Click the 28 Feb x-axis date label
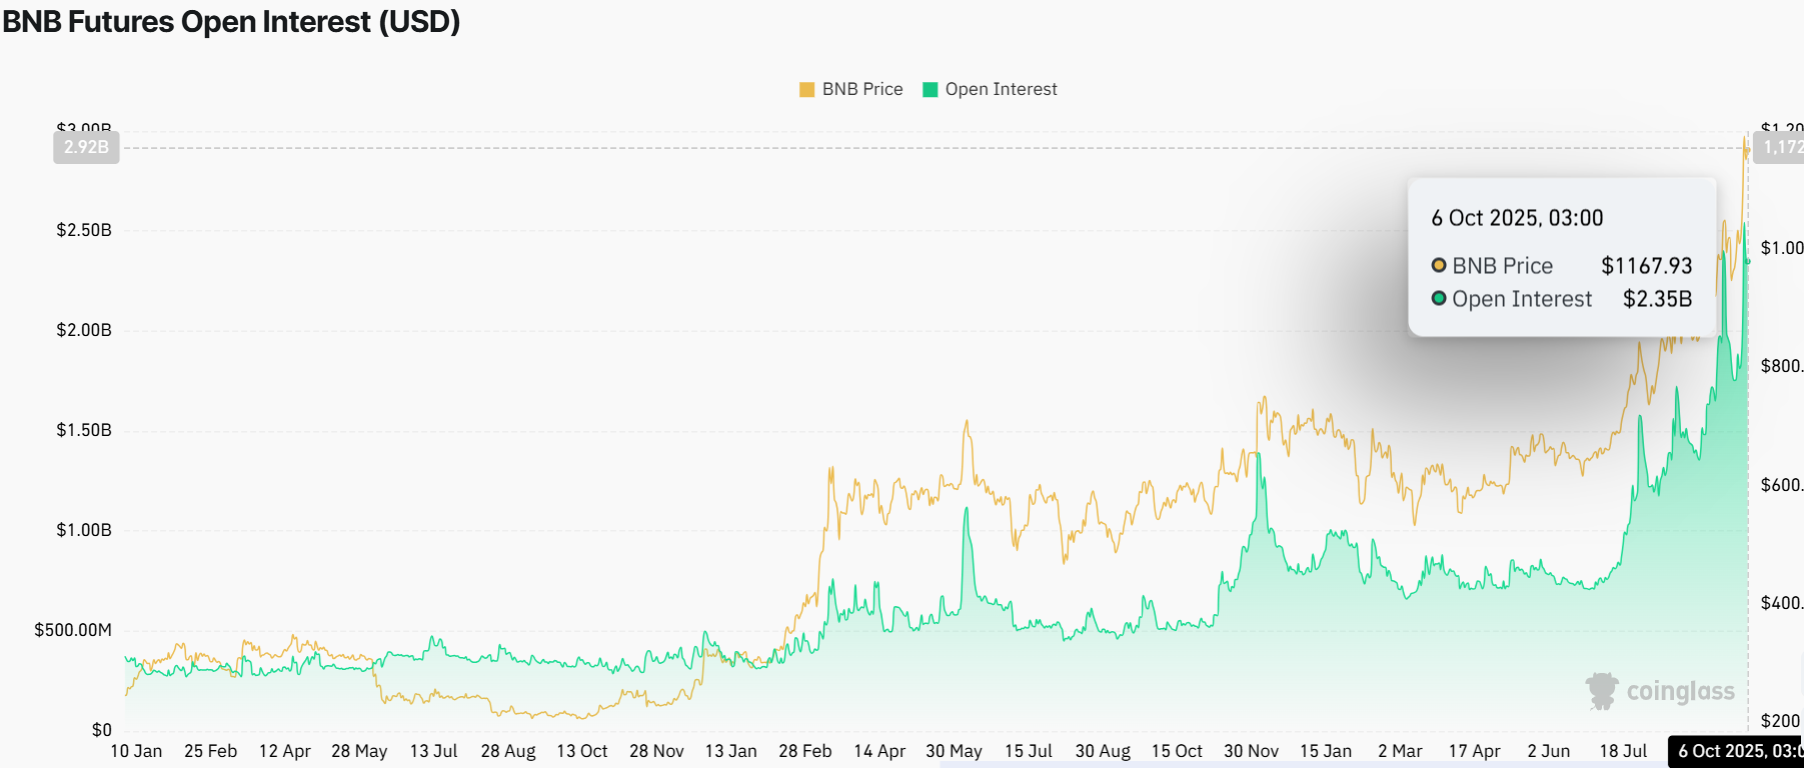Image resolution: width=1804 pixels, height=768 pixels. point(805,751)
